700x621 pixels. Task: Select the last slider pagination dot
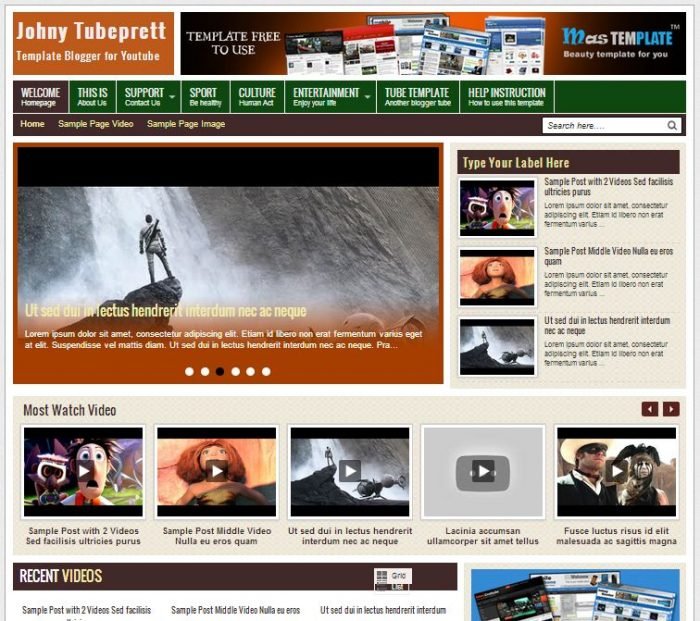tap(266, 371)
